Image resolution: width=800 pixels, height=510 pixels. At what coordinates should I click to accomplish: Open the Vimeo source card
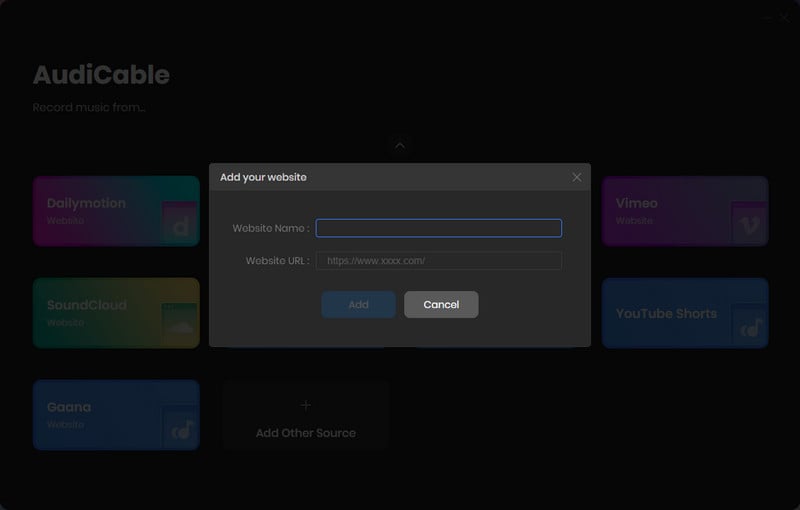coord(685,211)
